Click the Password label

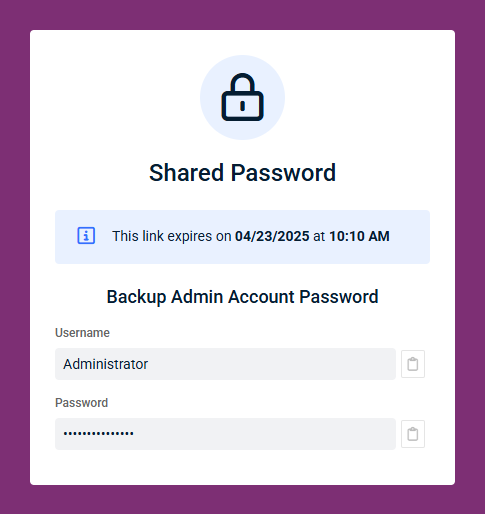81,403
